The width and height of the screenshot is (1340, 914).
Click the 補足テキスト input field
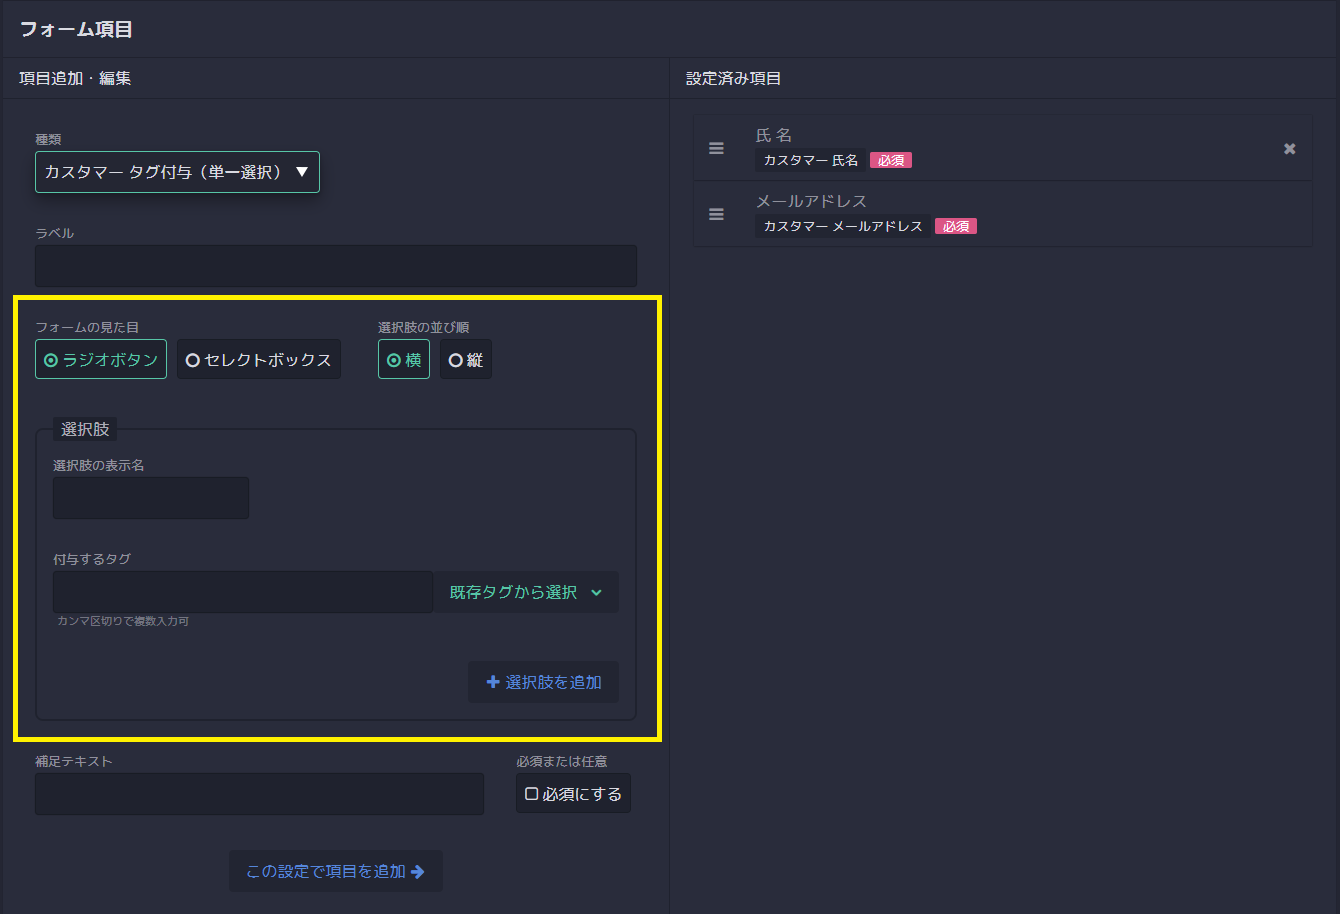coord(258,793)
